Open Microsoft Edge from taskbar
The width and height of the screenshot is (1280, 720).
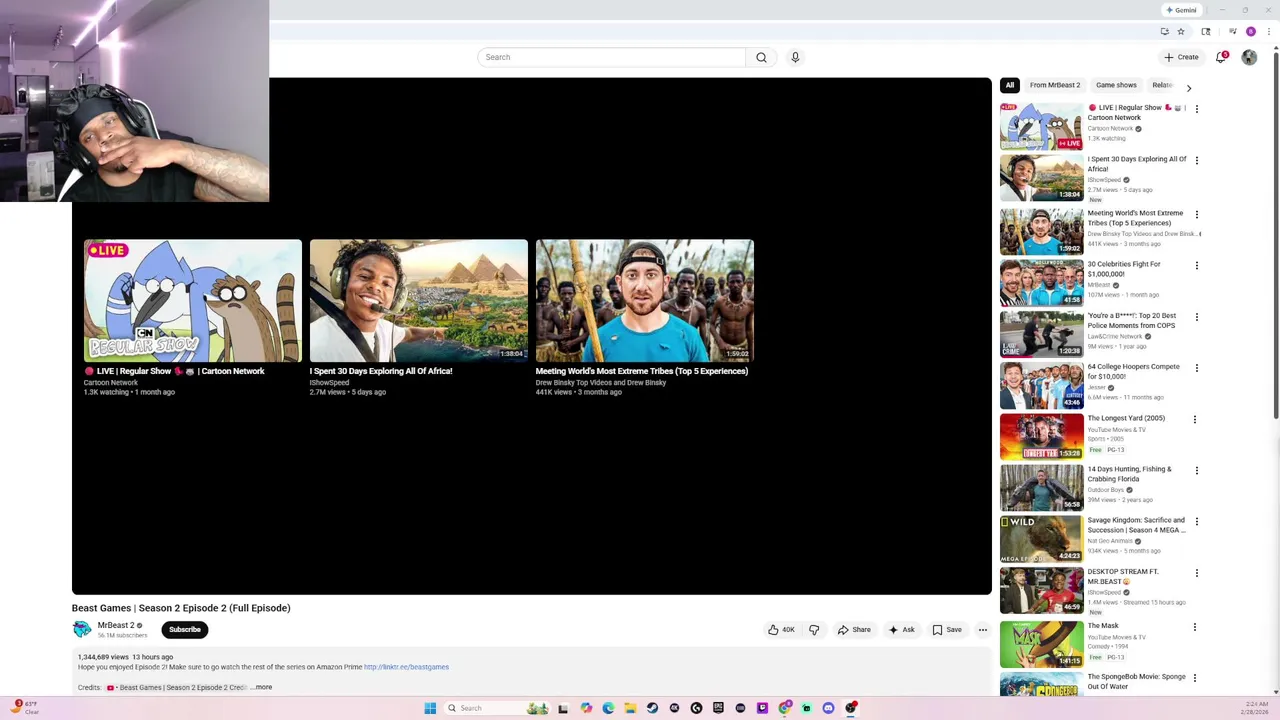pyautogui.click(x=608, y=708)
